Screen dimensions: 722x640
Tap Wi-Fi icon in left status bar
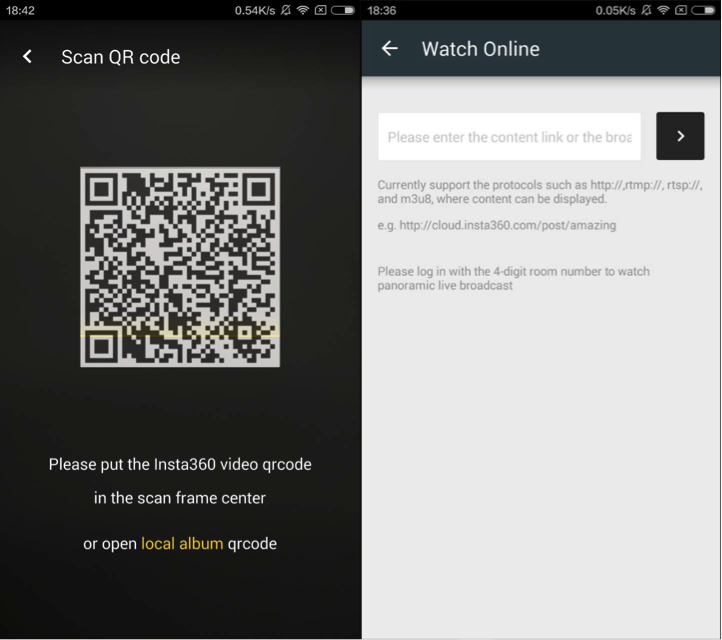pyautogui.click(x=303, y=10)
